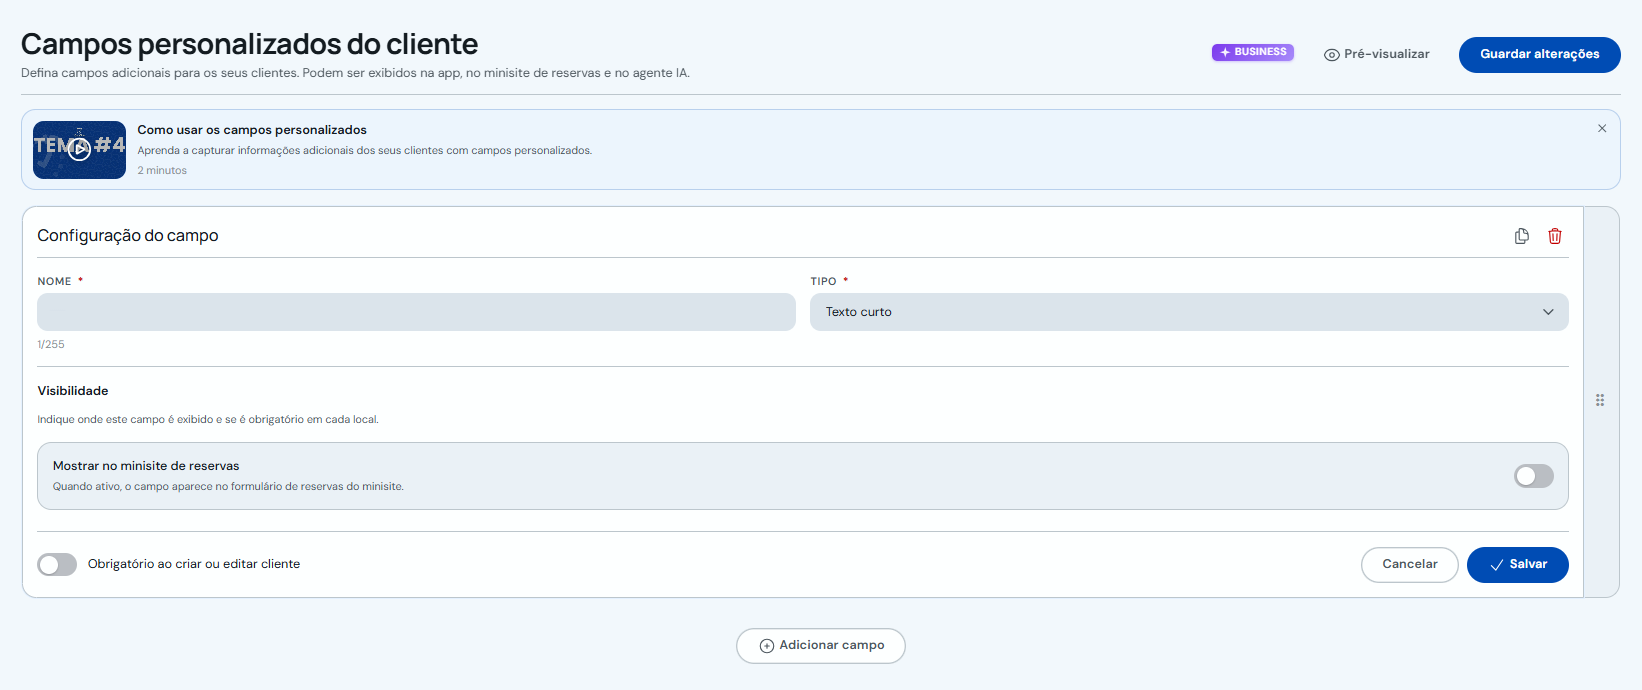
Task: Grab the drag handle dots on the field card
Action: (x=1600, y=400)
